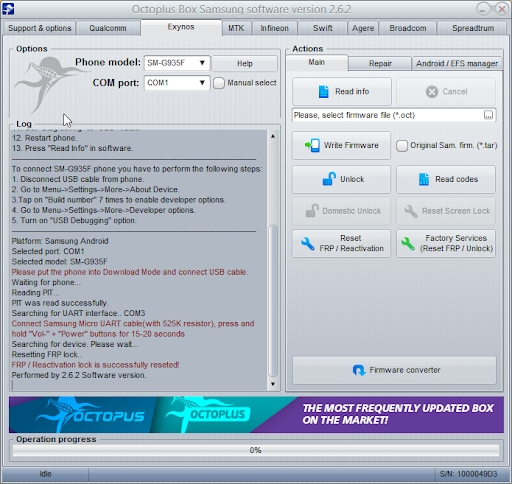Click the Unlock button label
This screenshot has width=512, height=484.
(352, 179)
